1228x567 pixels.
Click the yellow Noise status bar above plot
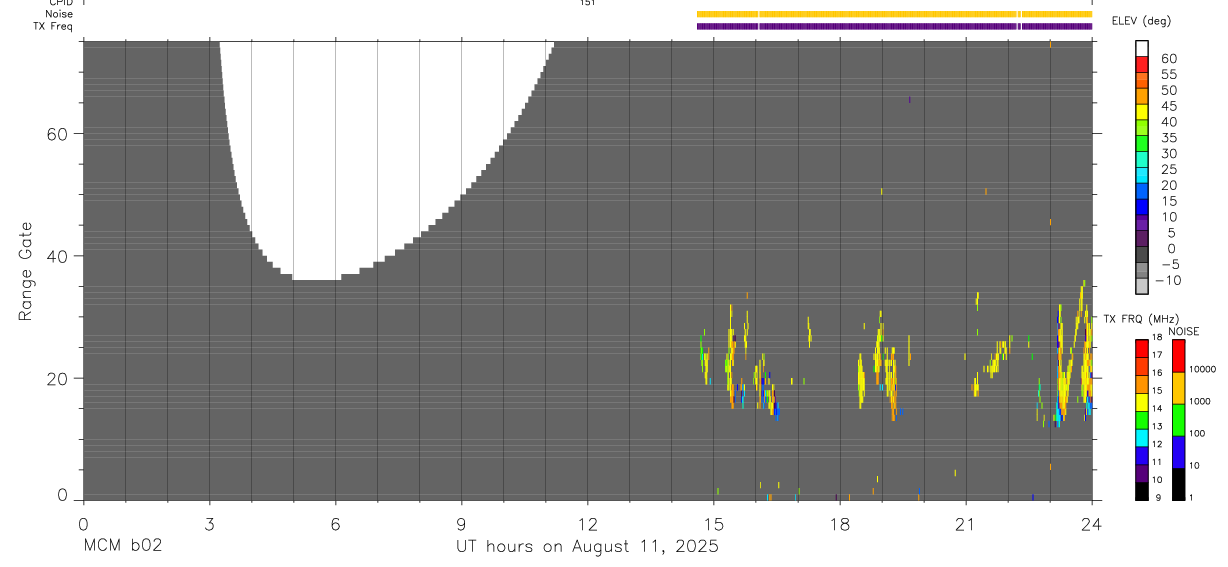894,14
